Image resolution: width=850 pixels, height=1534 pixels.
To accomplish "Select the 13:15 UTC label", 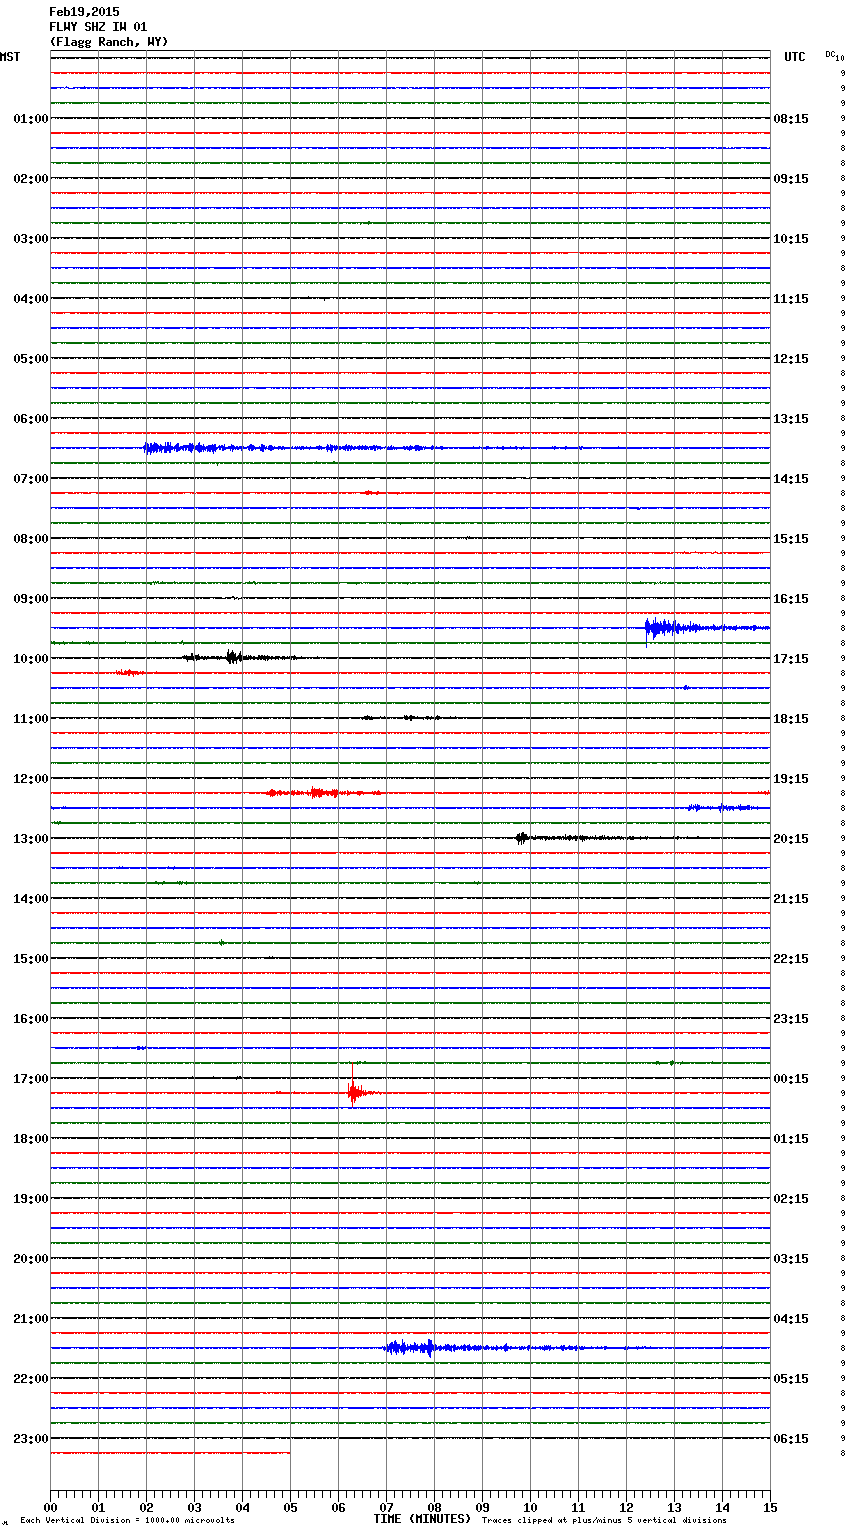I will [x=791, y=419].
